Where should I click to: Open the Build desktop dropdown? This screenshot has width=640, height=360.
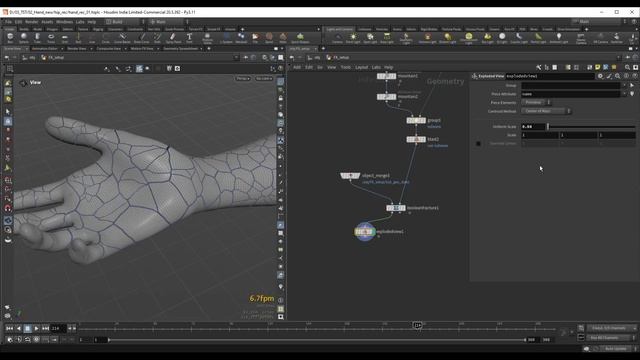coord(124,22)
